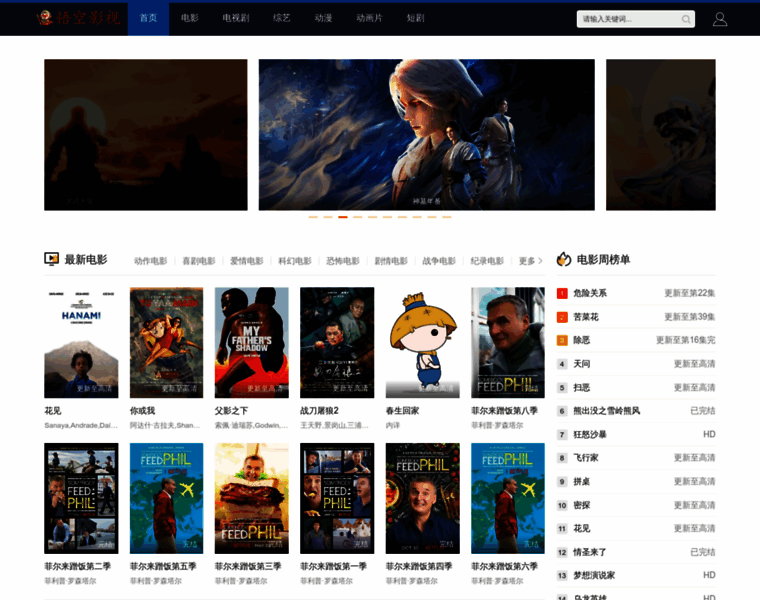Open the 花见 HANAMI movie poster
This screenshot has height=600, width=760.
tap(81, 342)
